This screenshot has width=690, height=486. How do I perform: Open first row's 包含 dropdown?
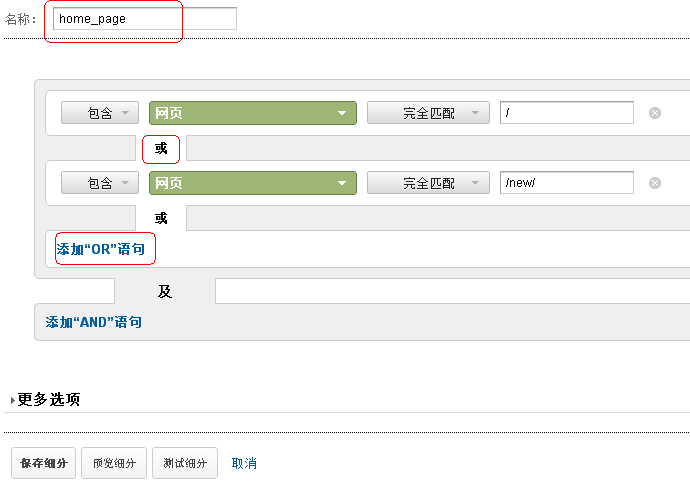point(100,113)
